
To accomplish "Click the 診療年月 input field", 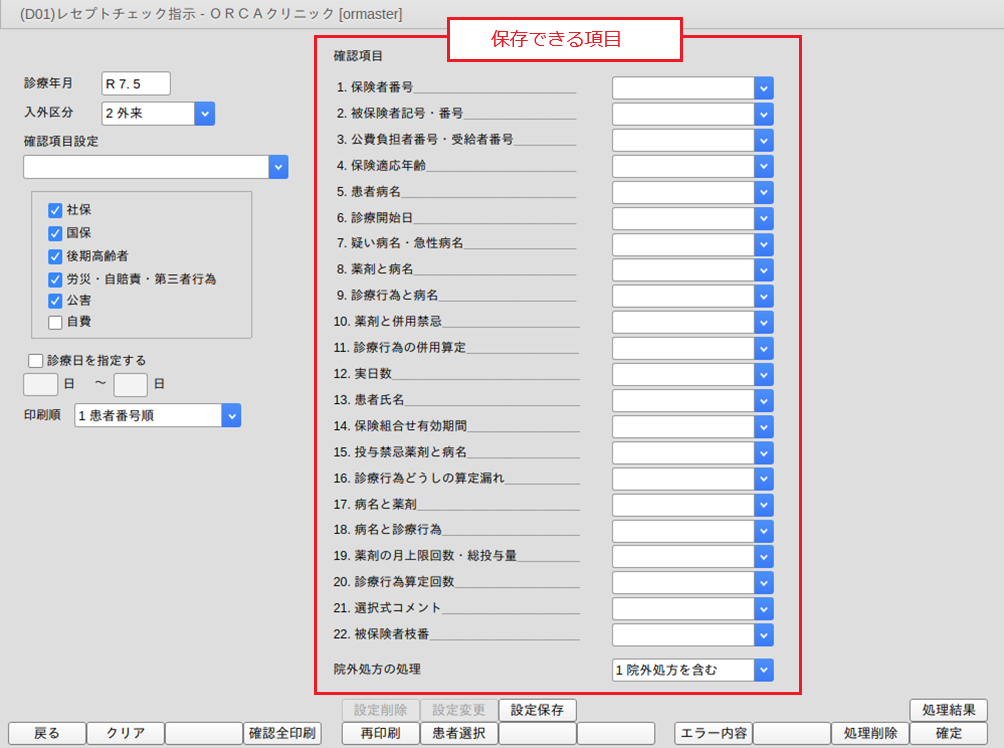I will point(136,83).
